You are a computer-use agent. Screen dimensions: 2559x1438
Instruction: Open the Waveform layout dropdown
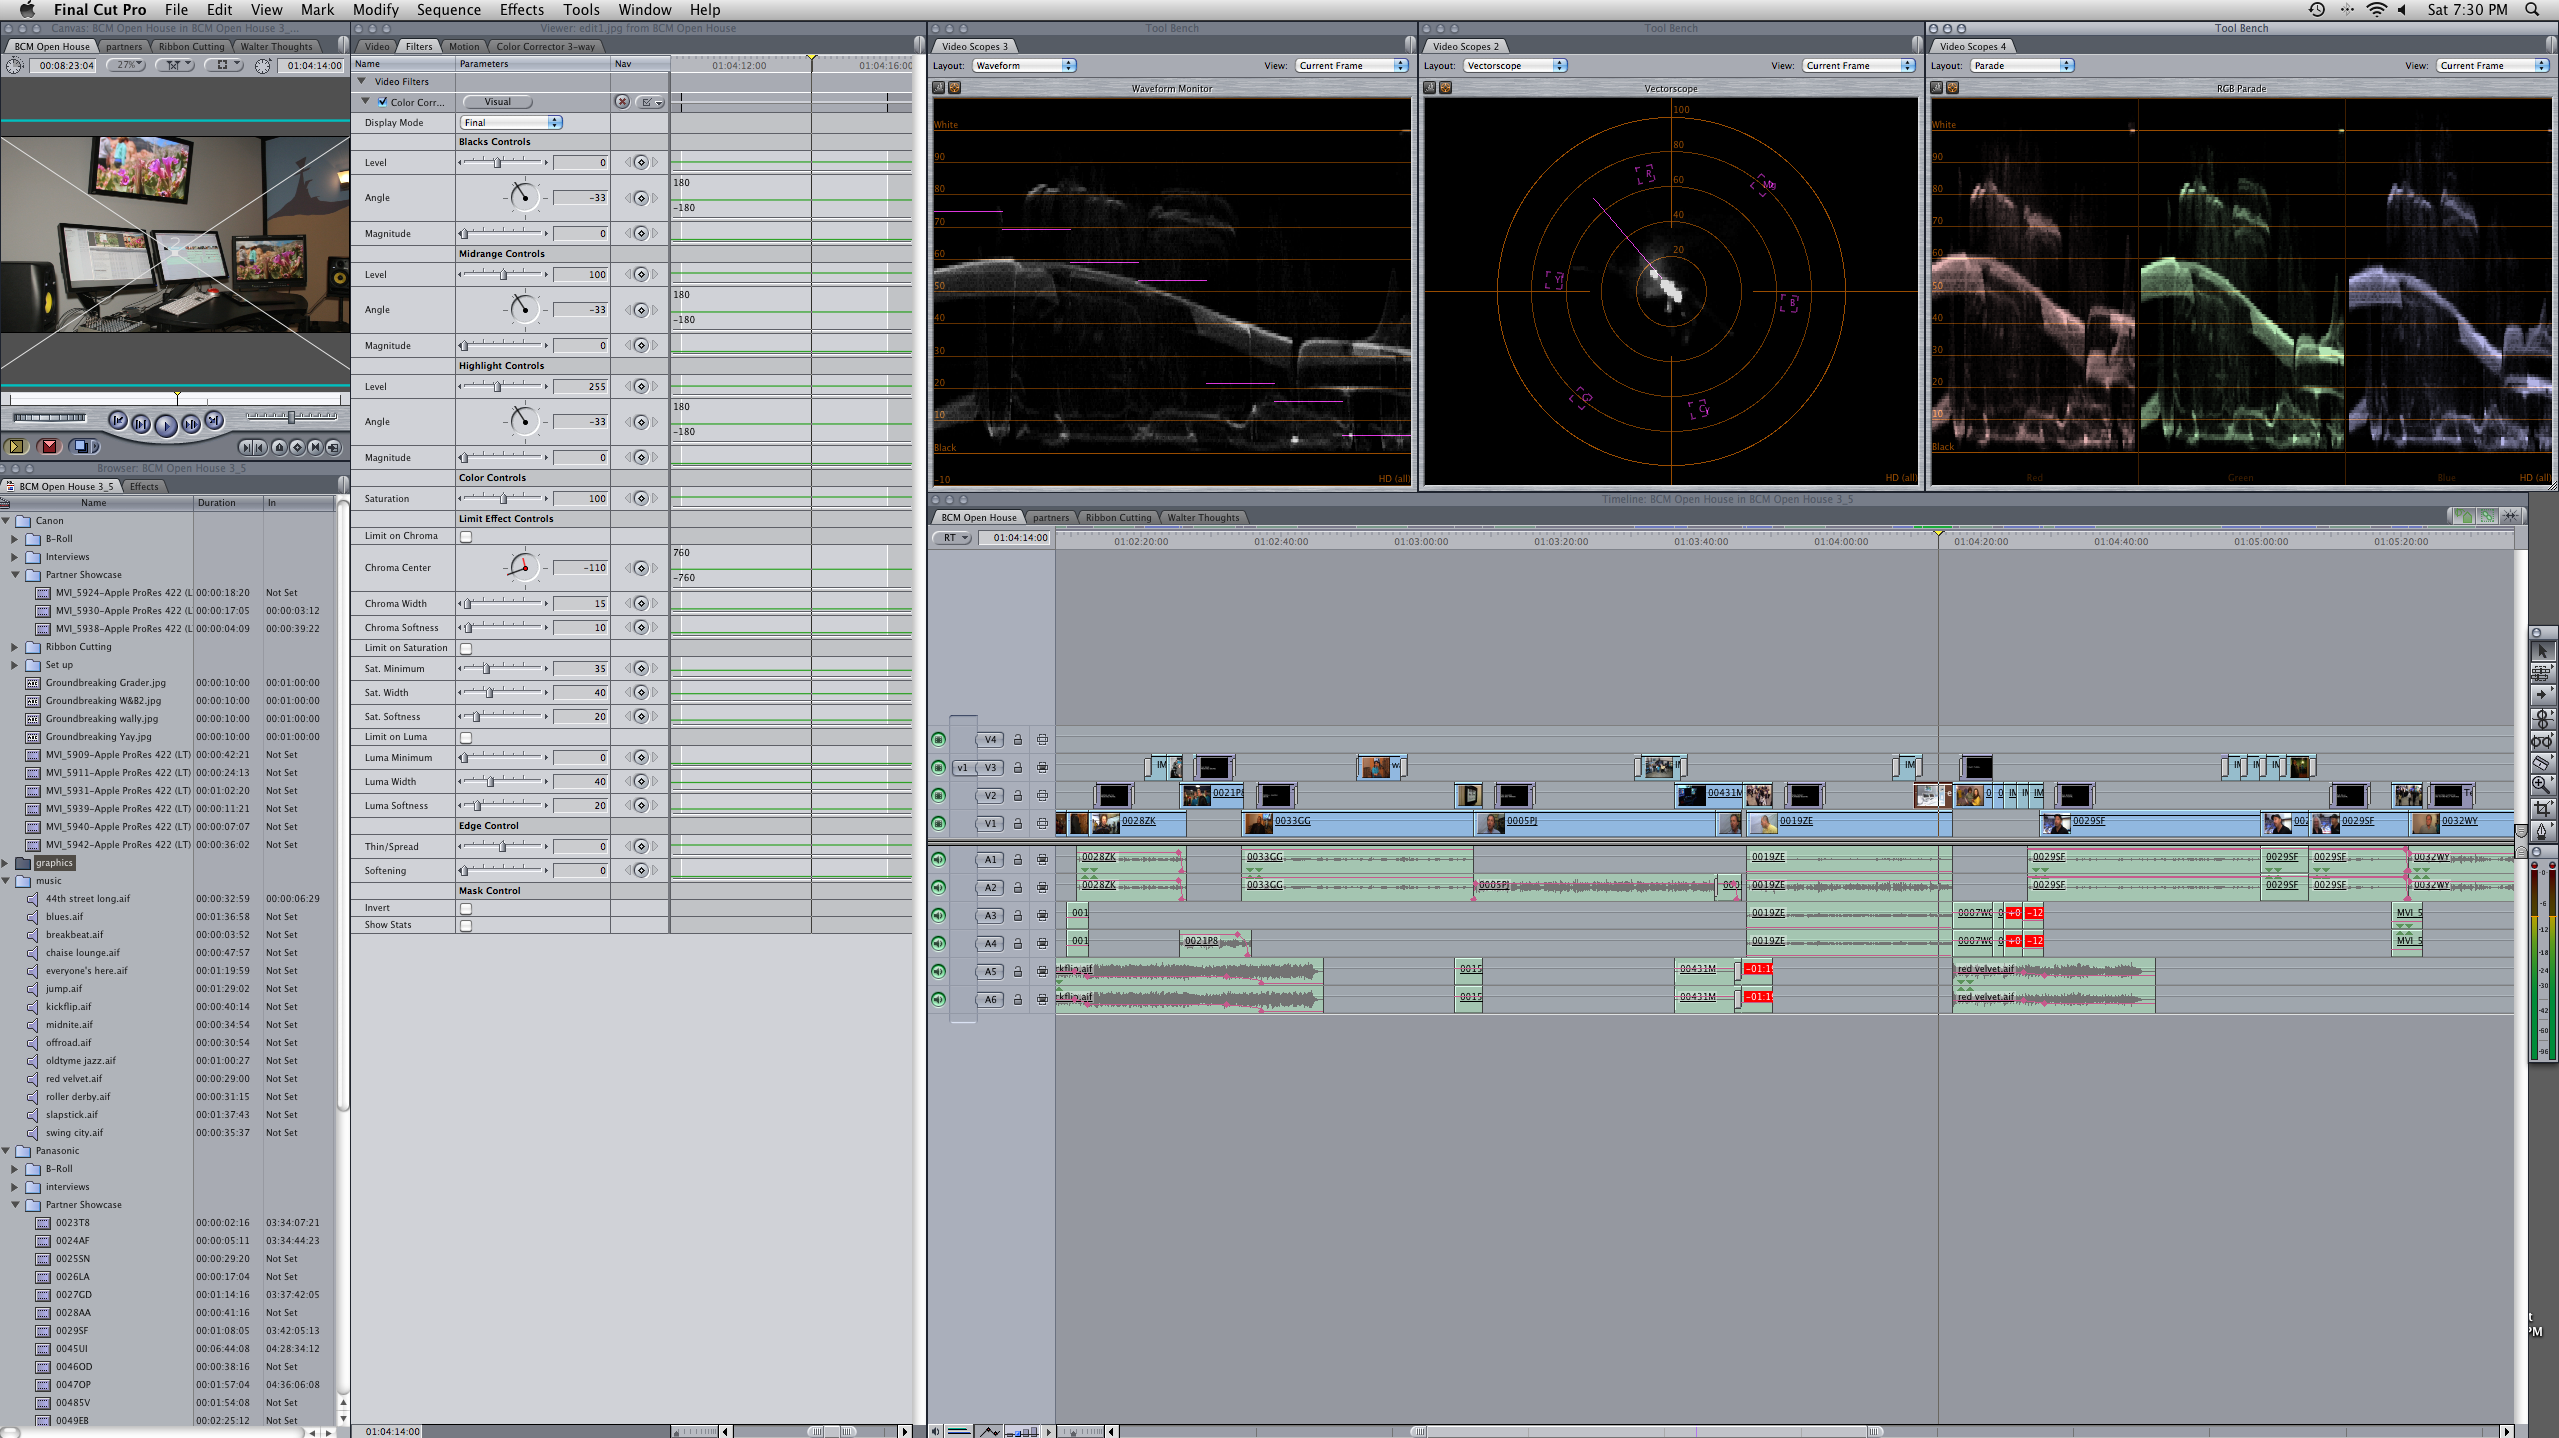tap(1024, 65)
